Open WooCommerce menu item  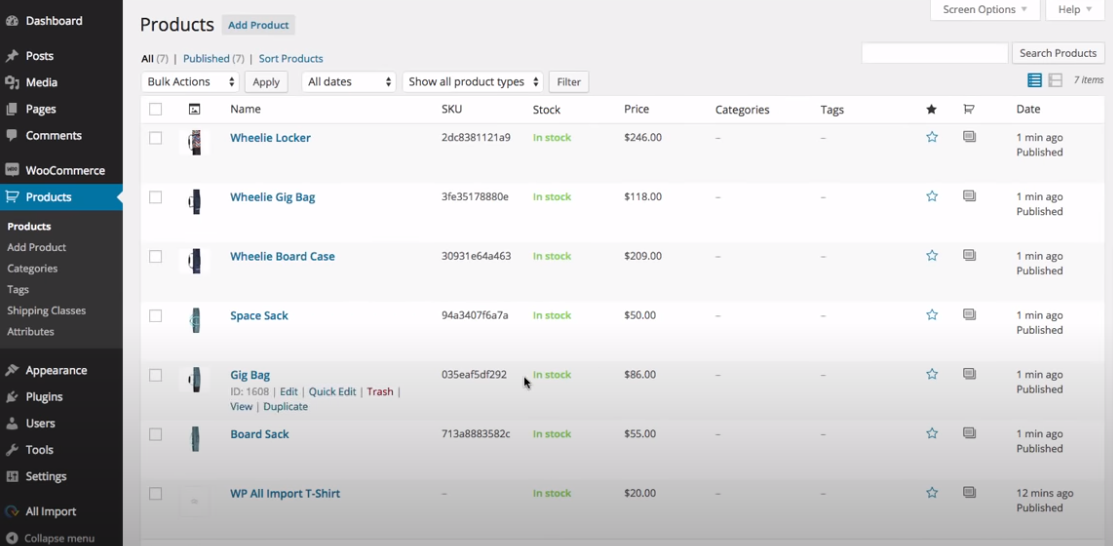coord(65,170)
